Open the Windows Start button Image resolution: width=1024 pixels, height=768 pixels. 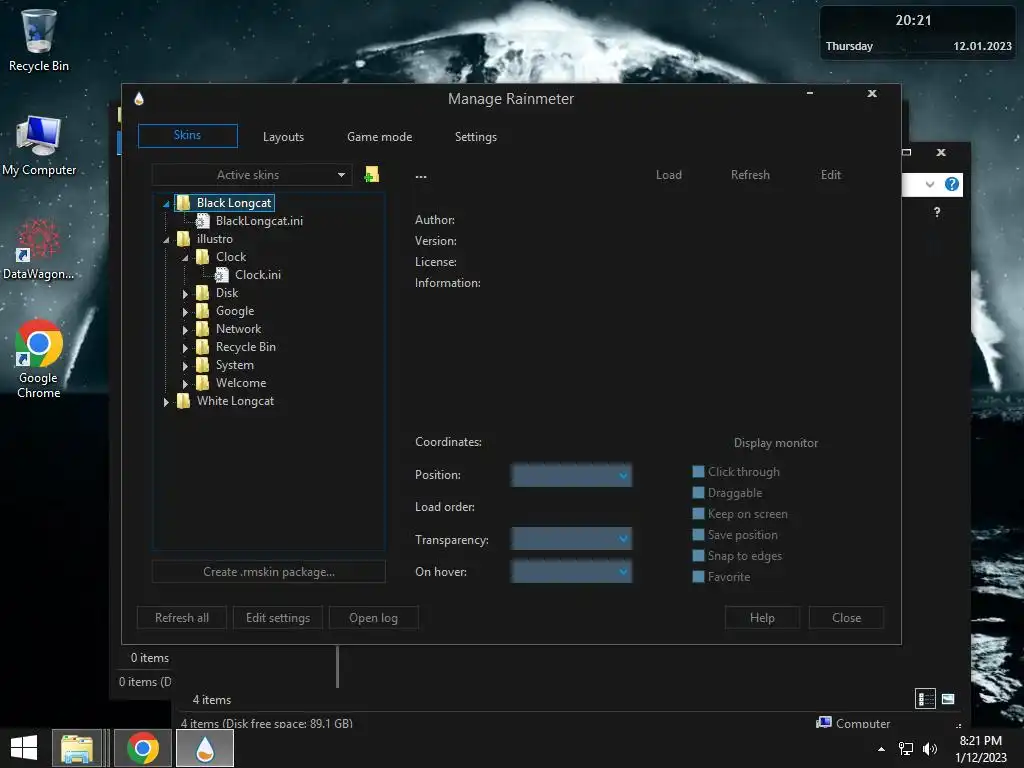tap(24, 748)
